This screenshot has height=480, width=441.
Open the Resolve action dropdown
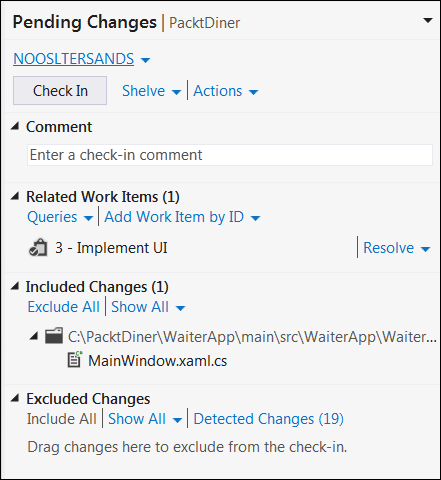point(397,248)
